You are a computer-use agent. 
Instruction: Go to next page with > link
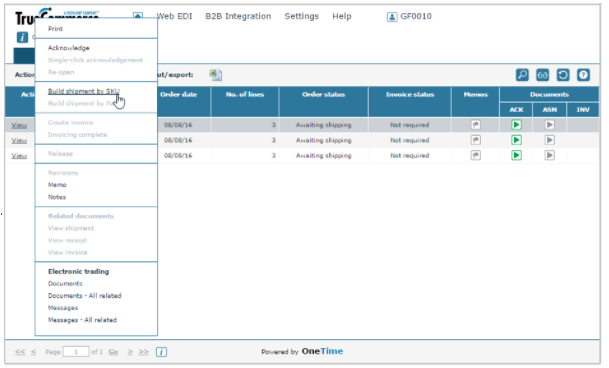(130, 352)
